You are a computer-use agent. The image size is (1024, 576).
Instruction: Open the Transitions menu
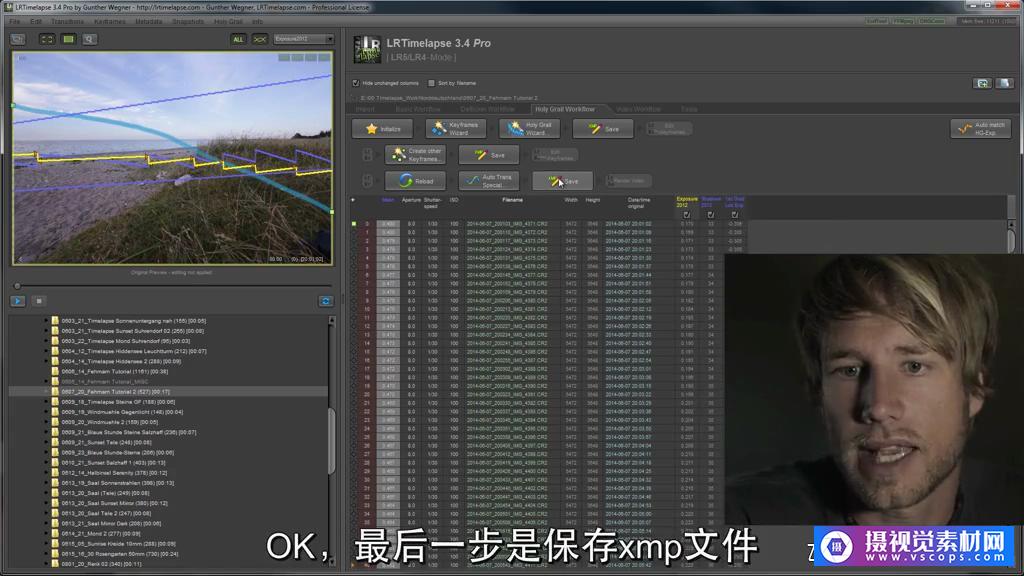(x=67, y=22)
